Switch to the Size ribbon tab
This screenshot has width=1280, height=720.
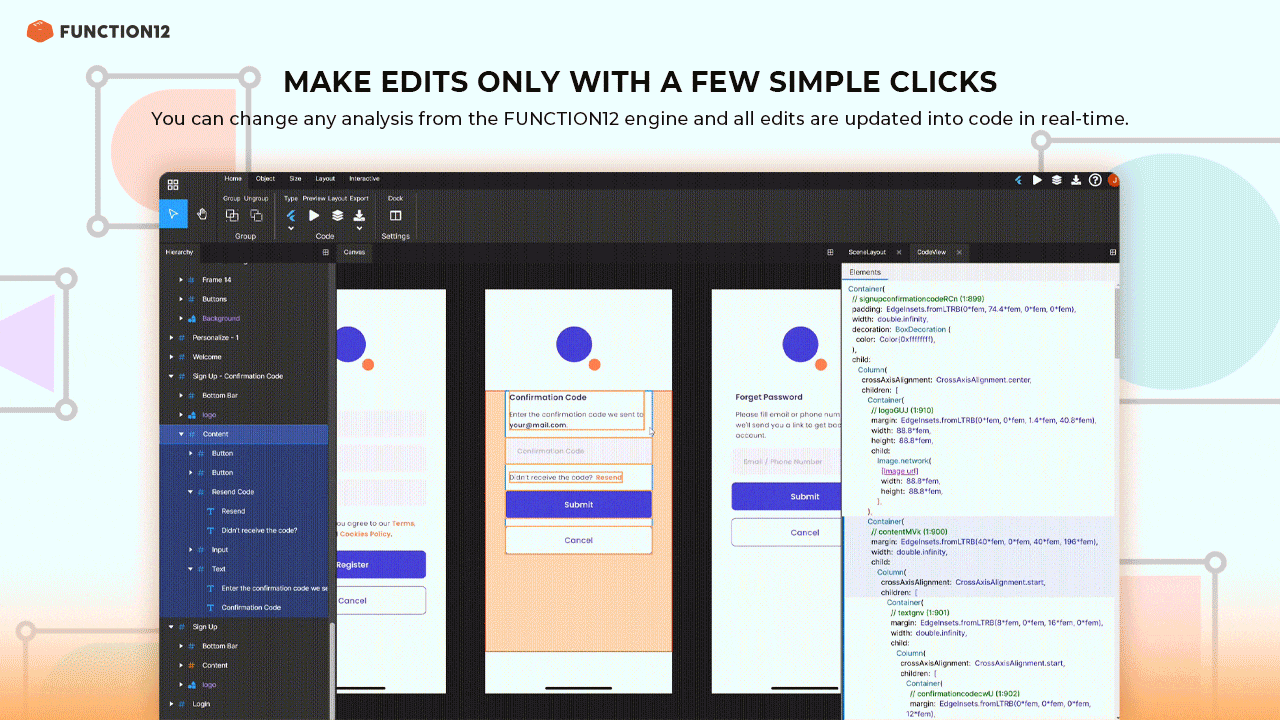click(x=295, y=179)
